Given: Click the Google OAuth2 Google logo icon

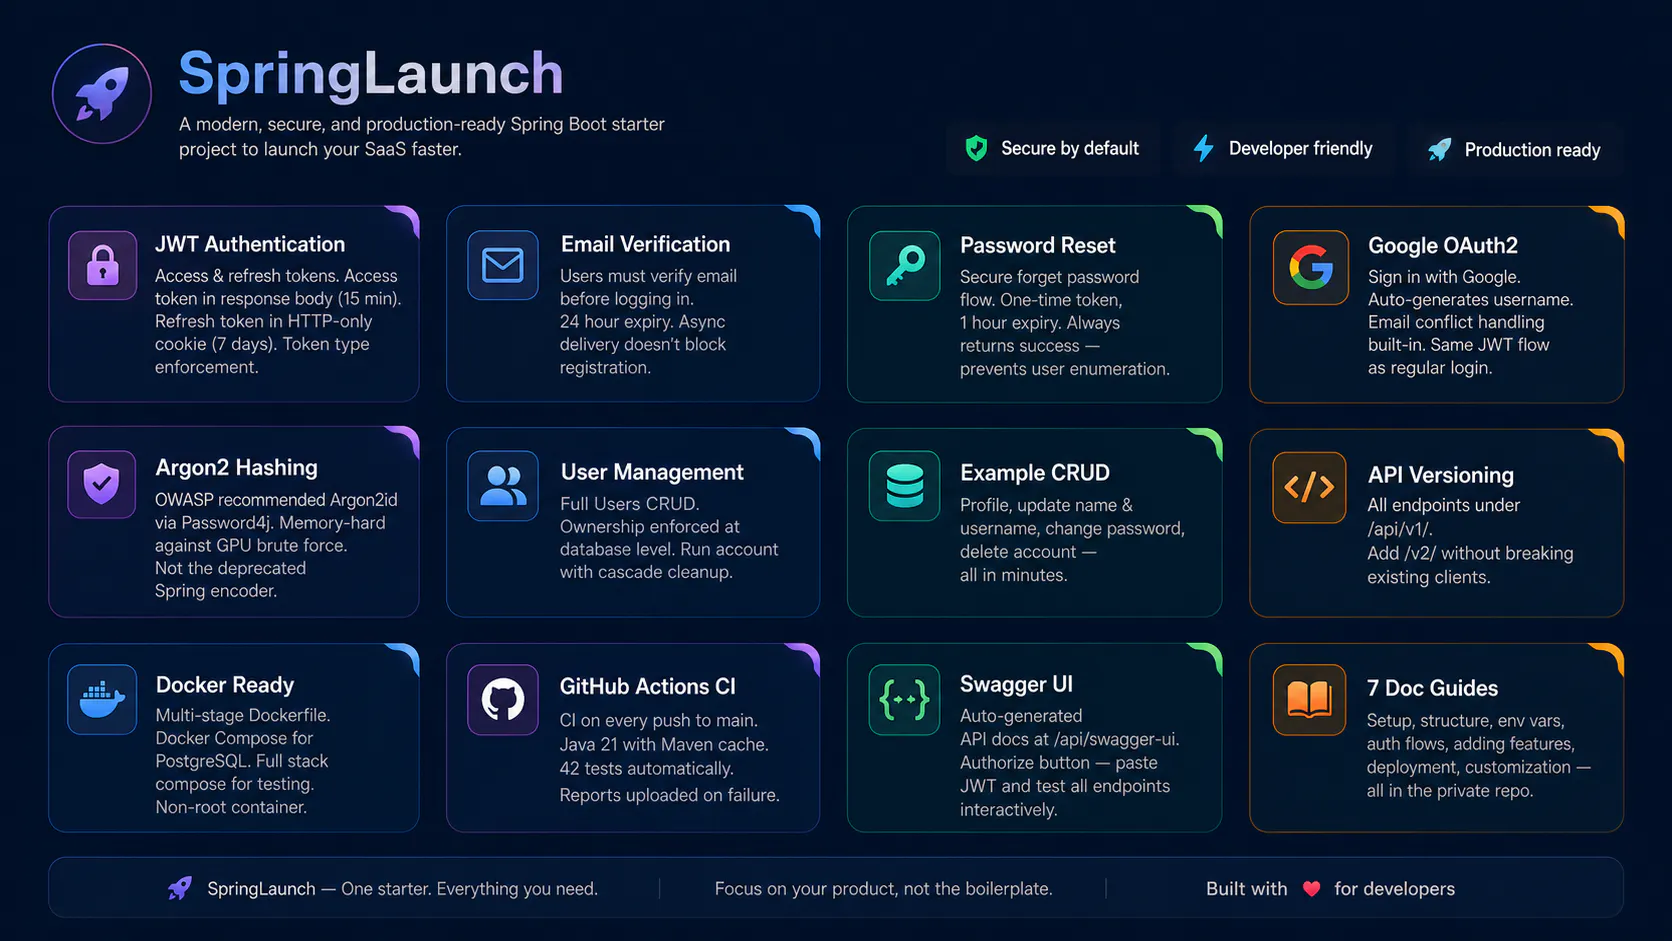Looking at the screenshot, I should coord(1310,268).
